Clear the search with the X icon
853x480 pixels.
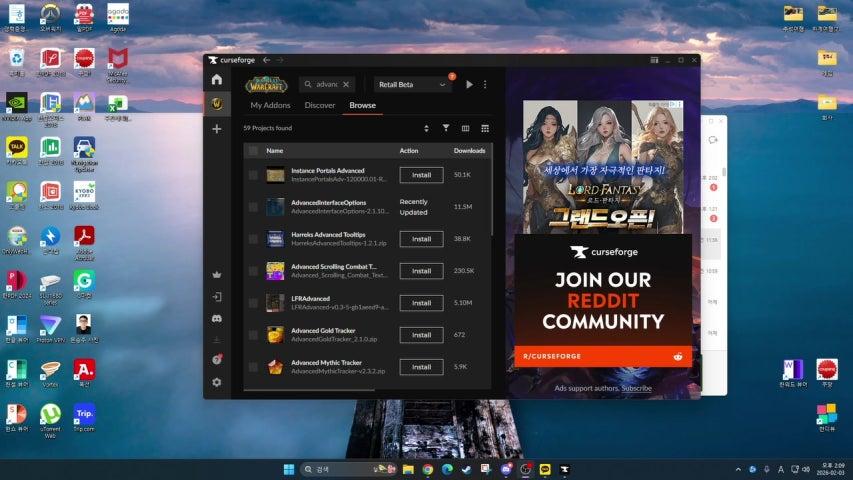[x=346, y=84]
